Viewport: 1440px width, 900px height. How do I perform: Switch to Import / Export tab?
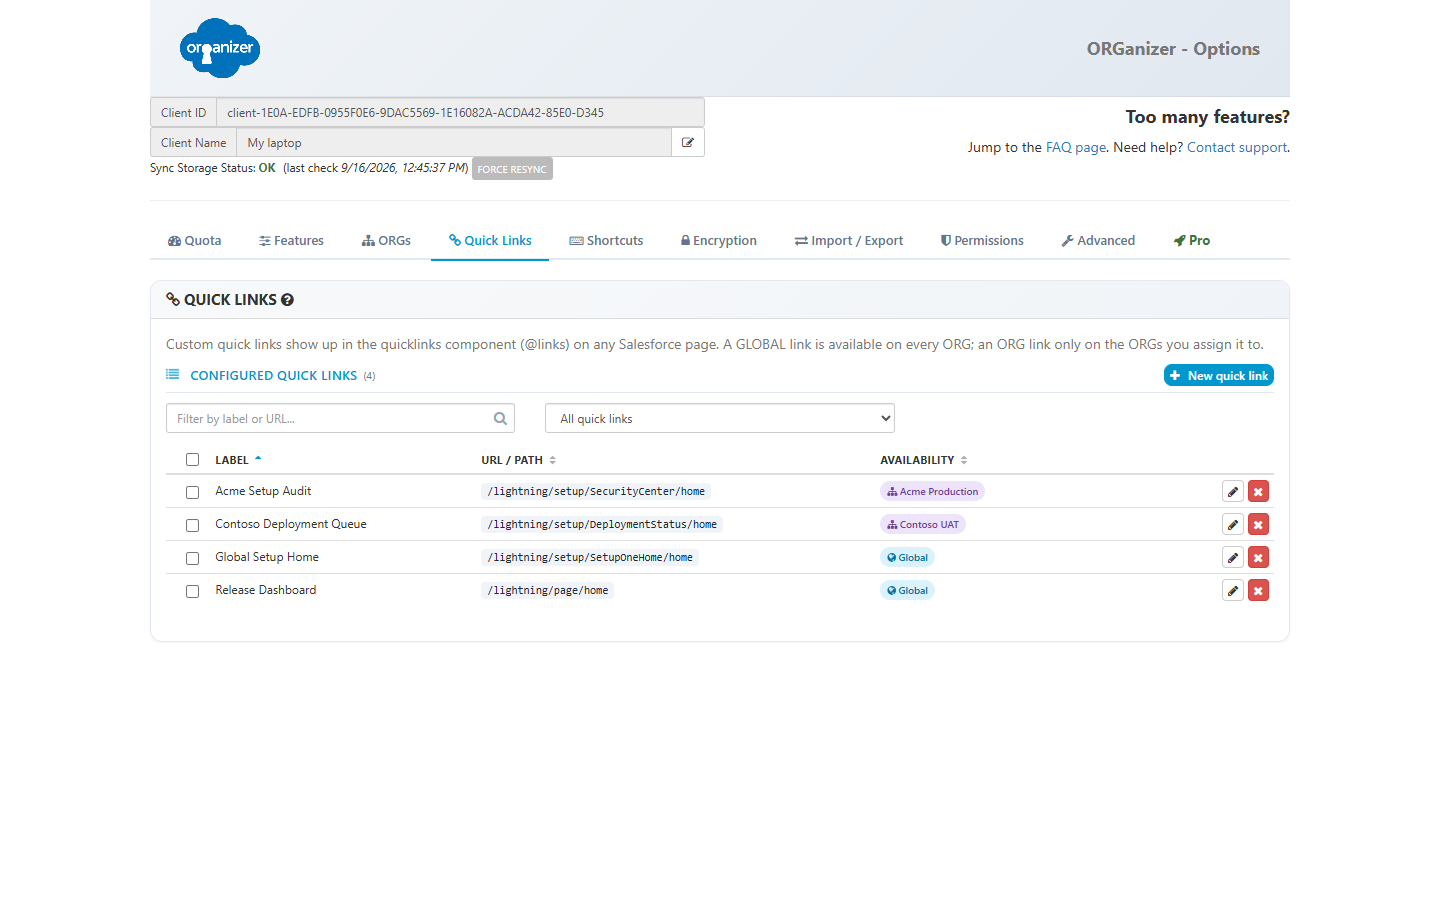tap(849, 241)
